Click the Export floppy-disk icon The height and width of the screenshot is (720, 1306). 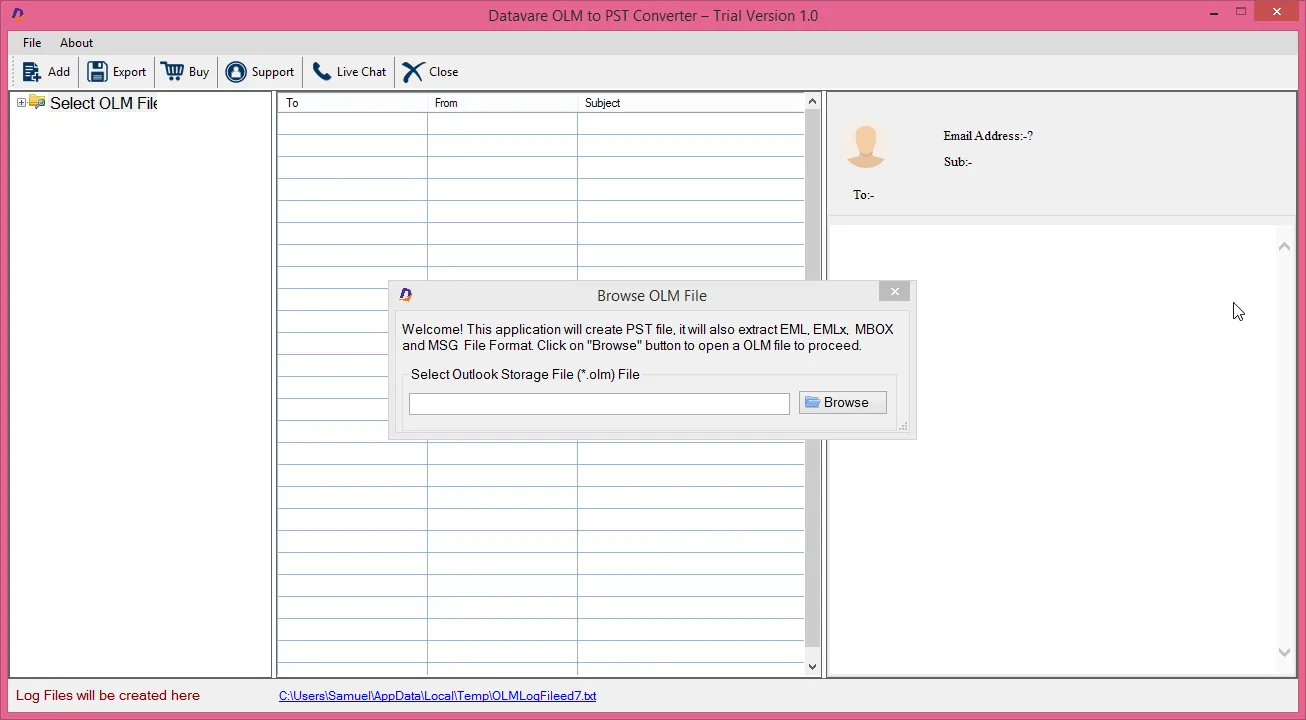pos(97,72)
